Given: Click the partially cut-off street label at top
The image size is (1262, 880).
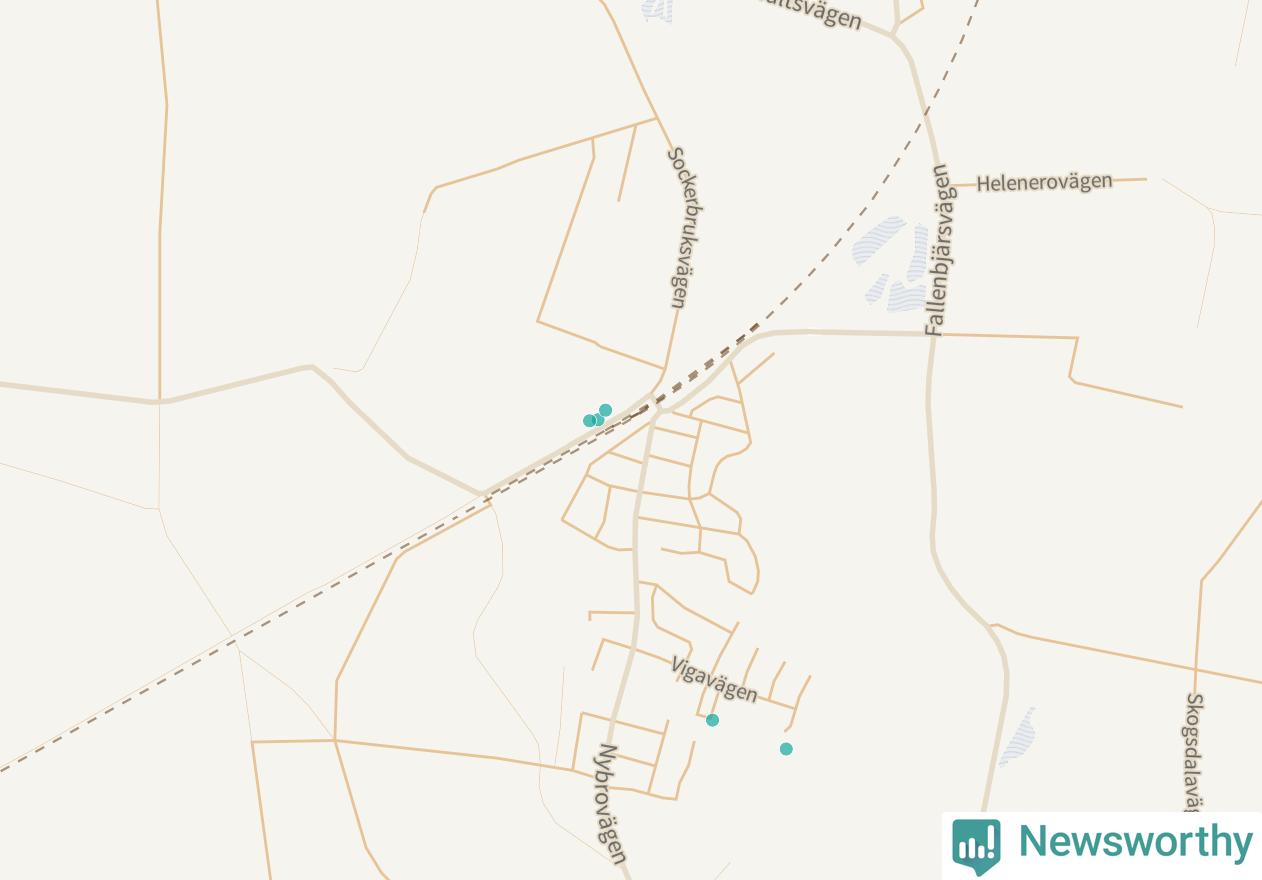Looking at the screenshot, I should (808, 13).
